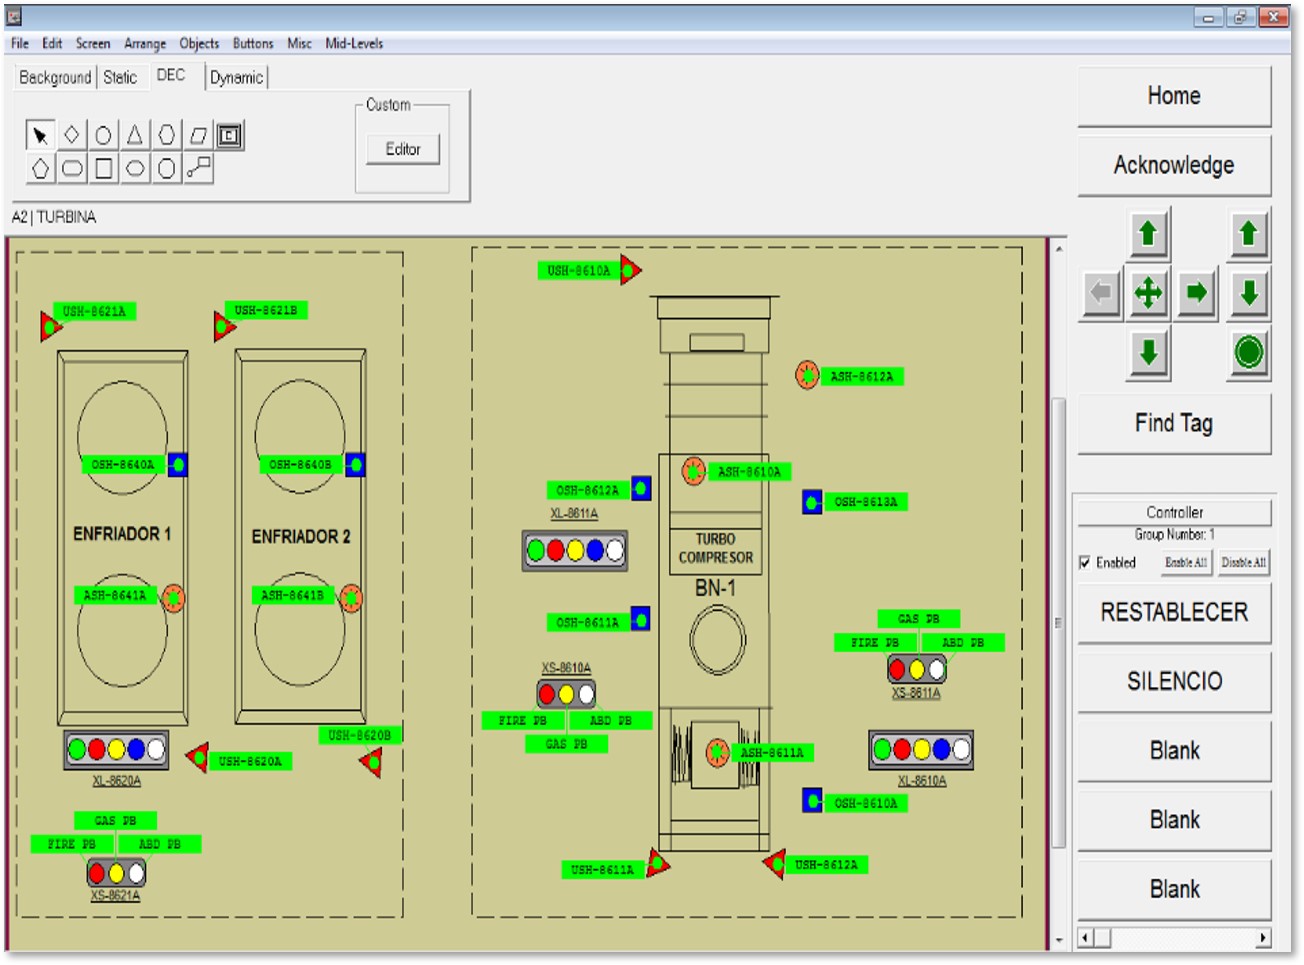Click the OSH-8612A green tag label

pos(588,490)
